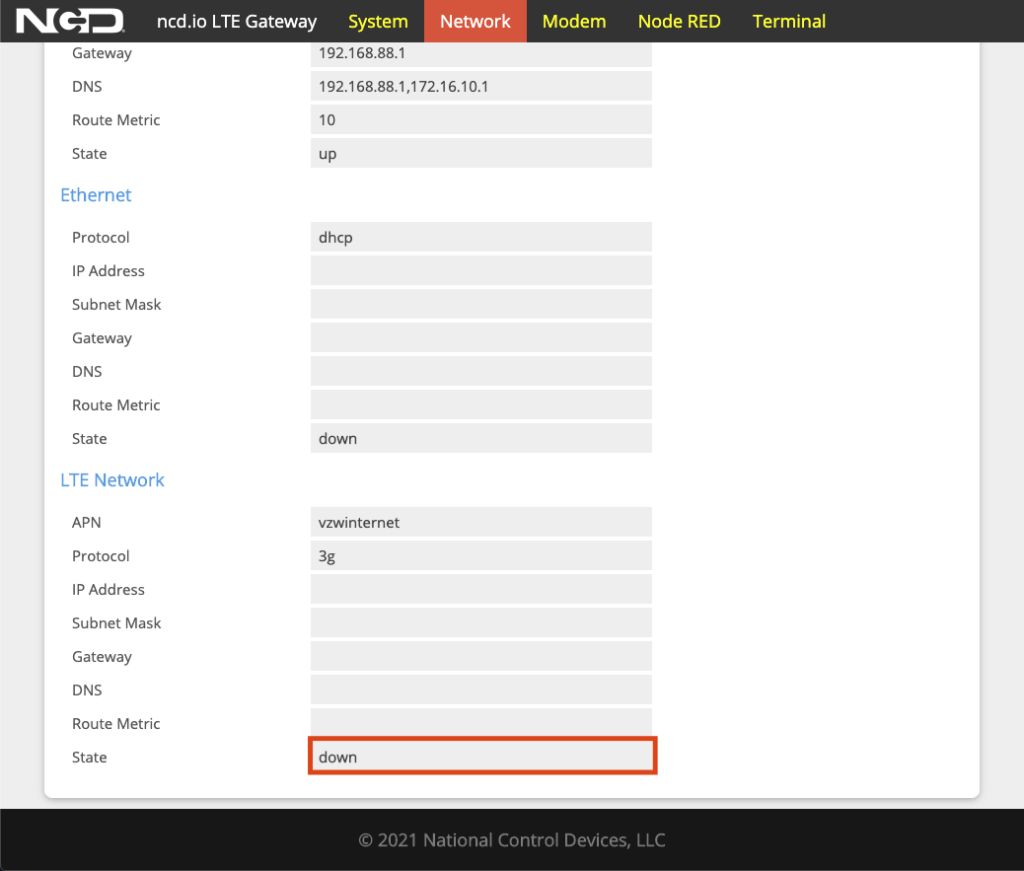
Task: Click the LTE Network section heading
Action: 112,480
